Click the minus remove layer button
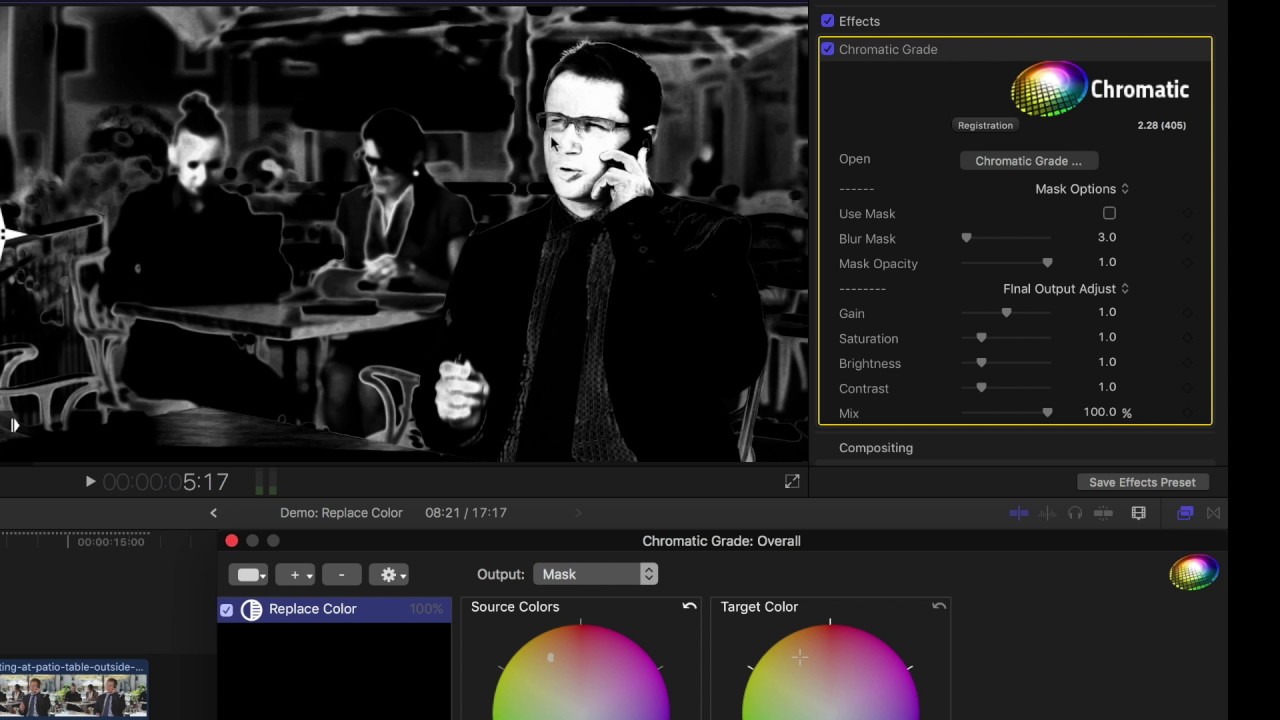Image resolution: width=1280 pixels, height=720 pixels. 341,574
